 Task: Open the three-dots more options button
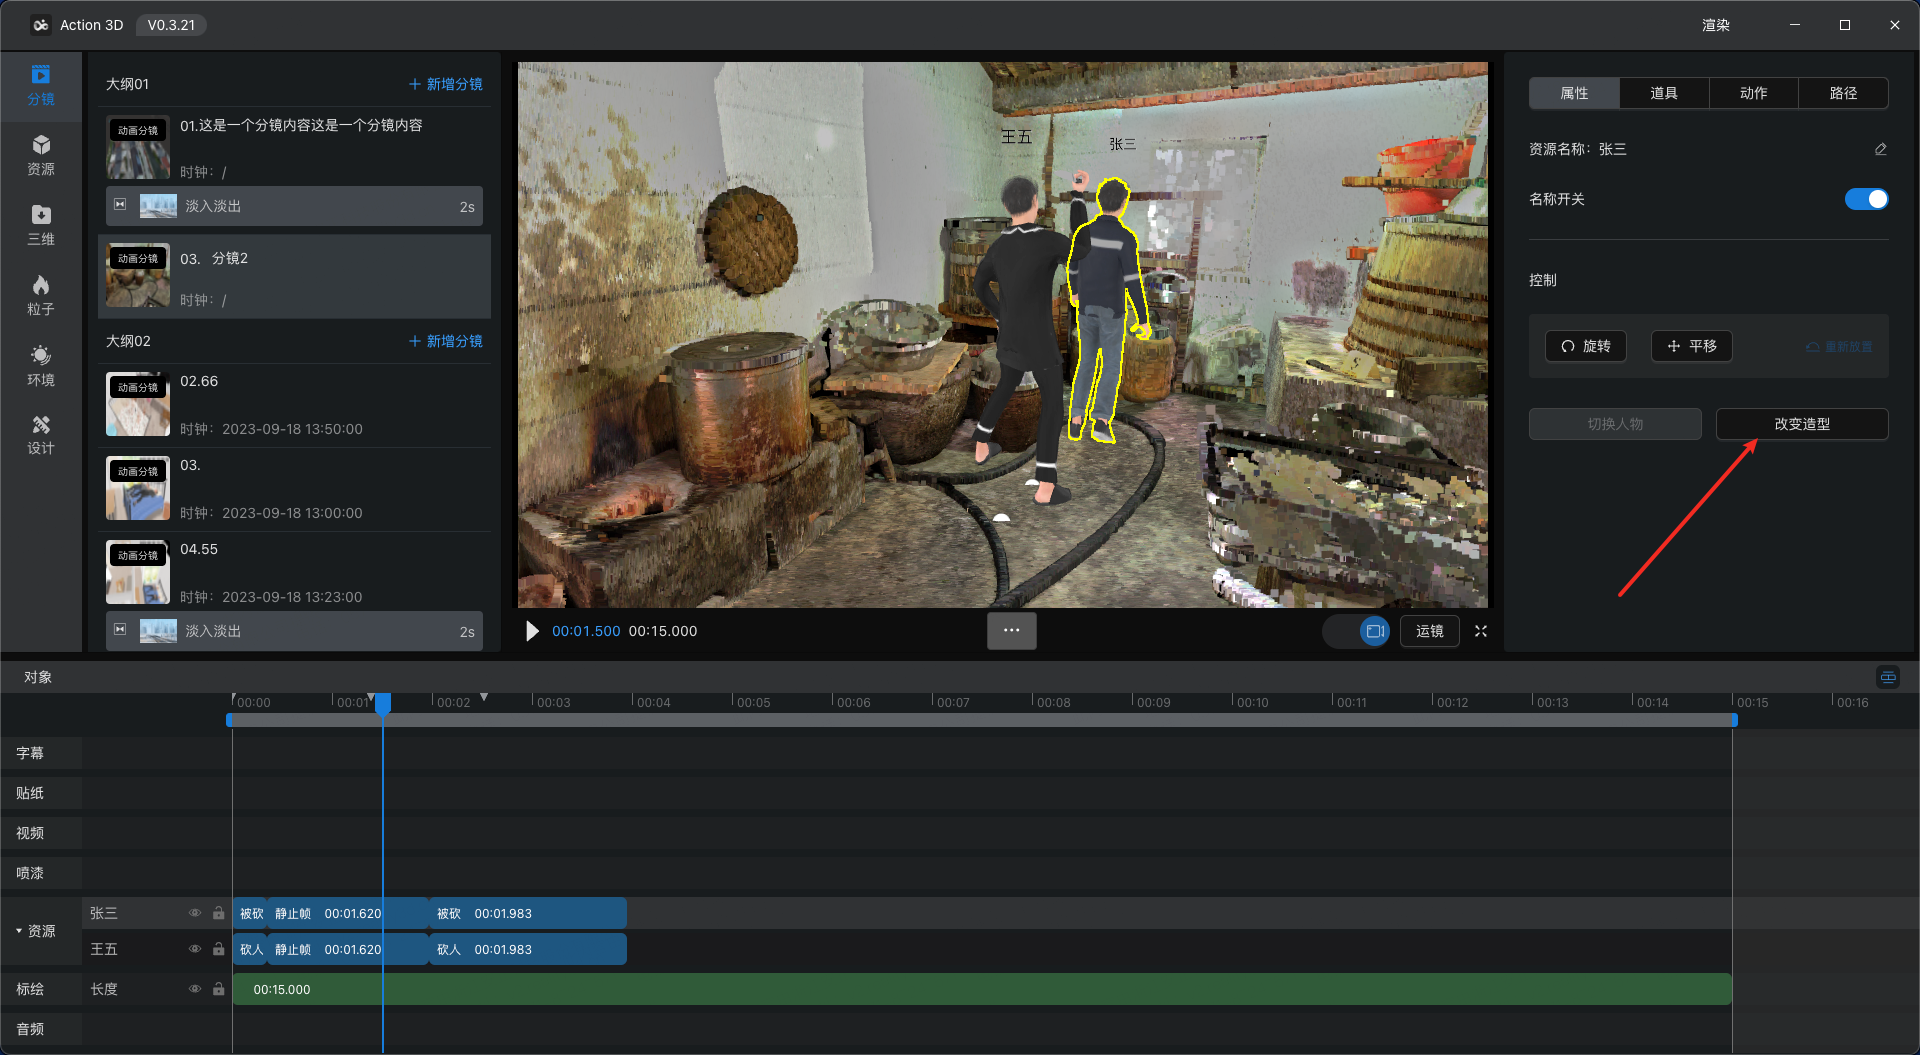coord(1011,631)
